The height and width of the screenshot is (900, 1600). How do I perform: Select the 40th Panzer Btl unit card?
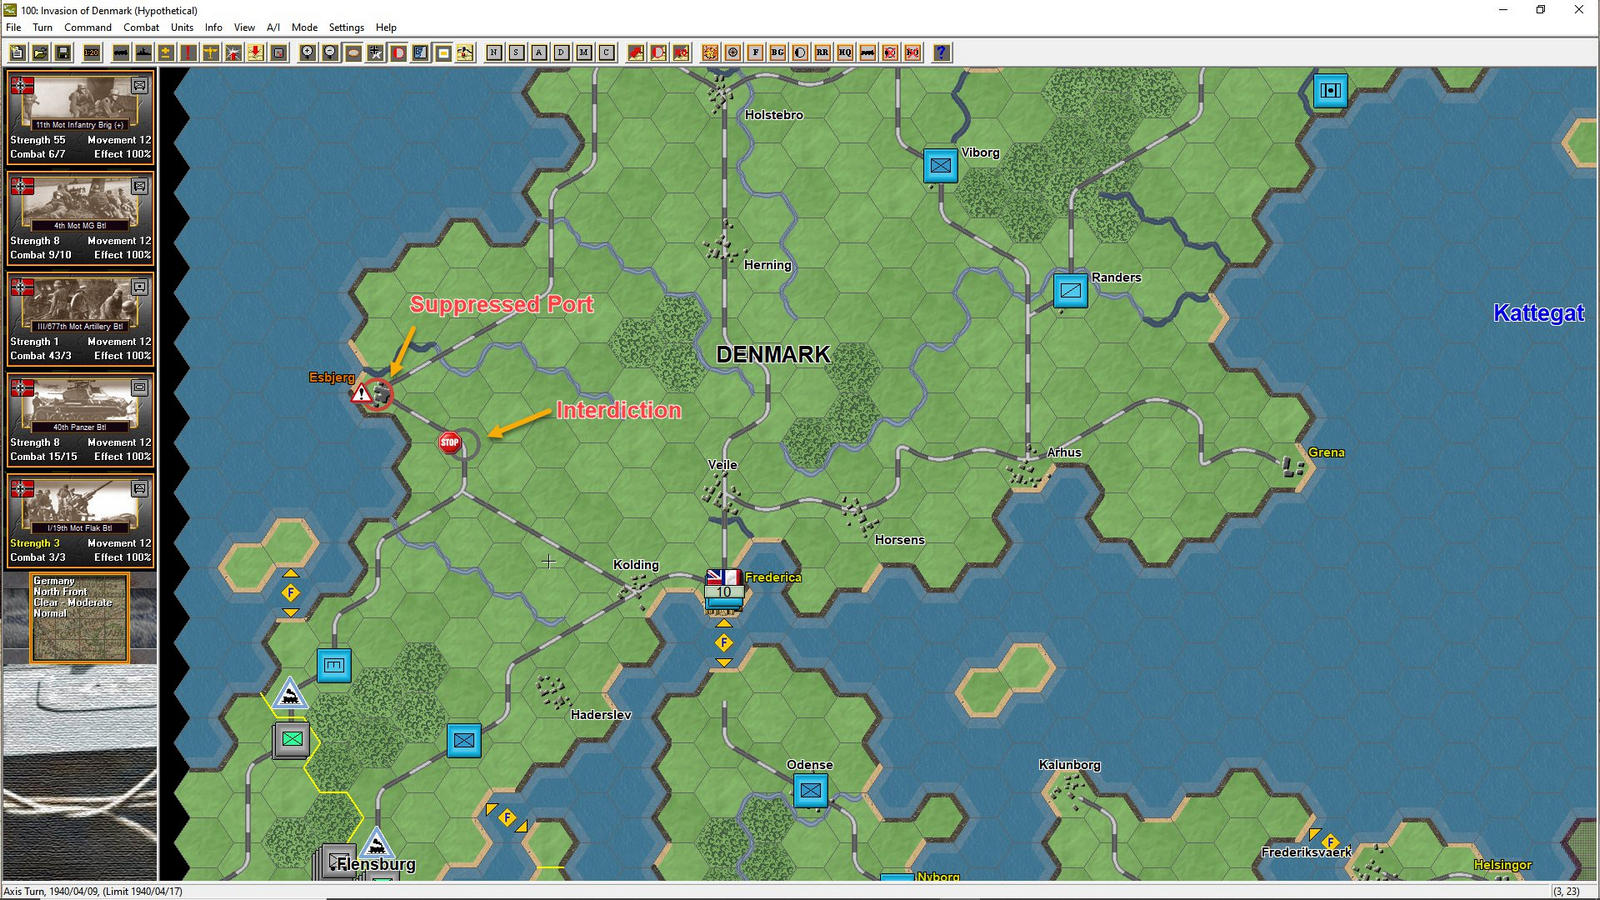[80, 420]
